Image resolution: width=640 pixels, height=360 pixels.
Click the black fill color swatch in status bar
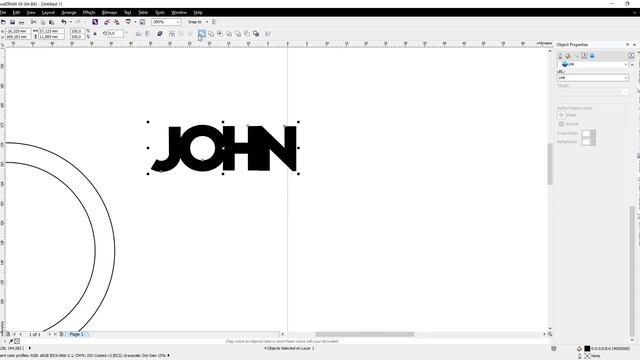(587, 349)
